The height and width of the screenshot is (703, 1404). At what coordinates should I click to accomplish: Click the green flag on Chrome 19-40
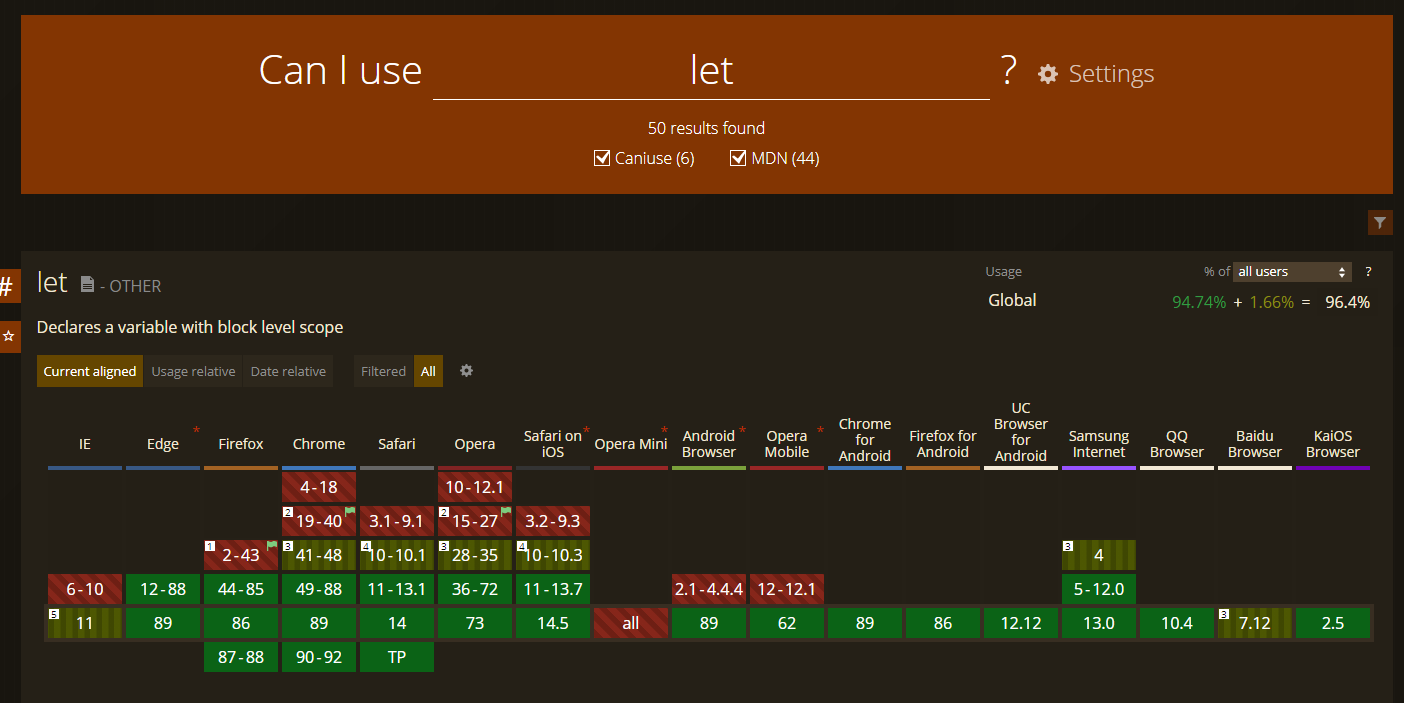[350, 511]
